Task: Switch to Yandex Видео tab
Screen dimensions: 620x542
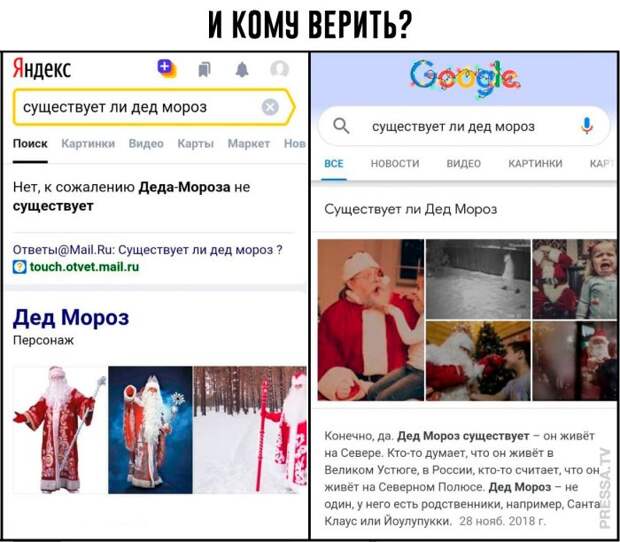Action: 146,144
